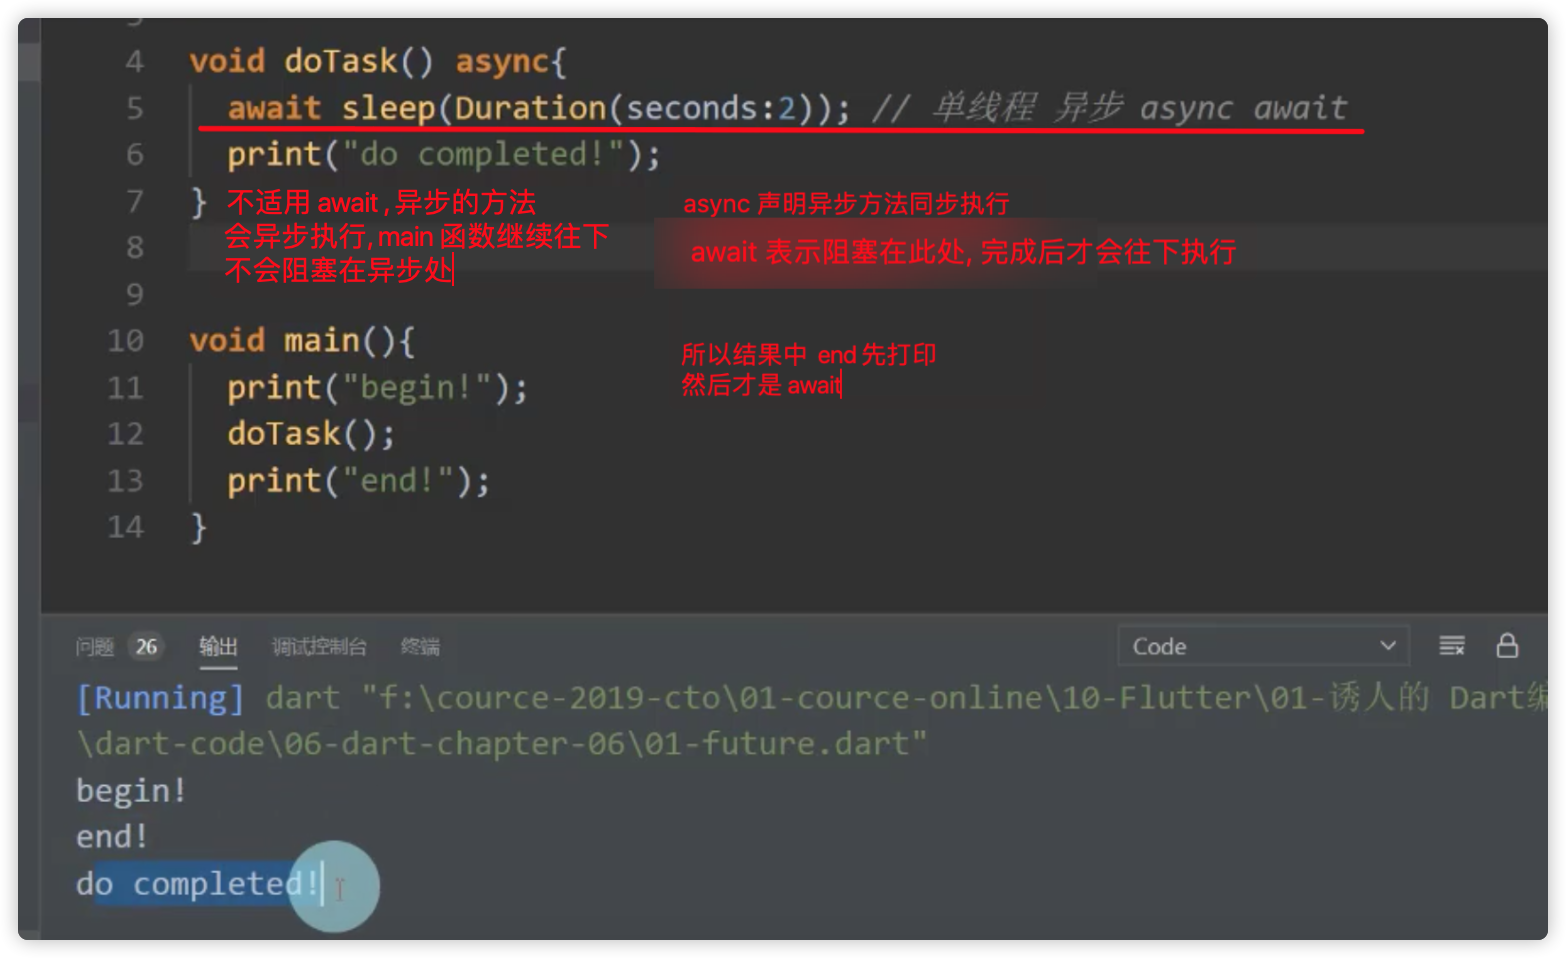Click the "begin!" string on line 11

click(x=418, y=388)
